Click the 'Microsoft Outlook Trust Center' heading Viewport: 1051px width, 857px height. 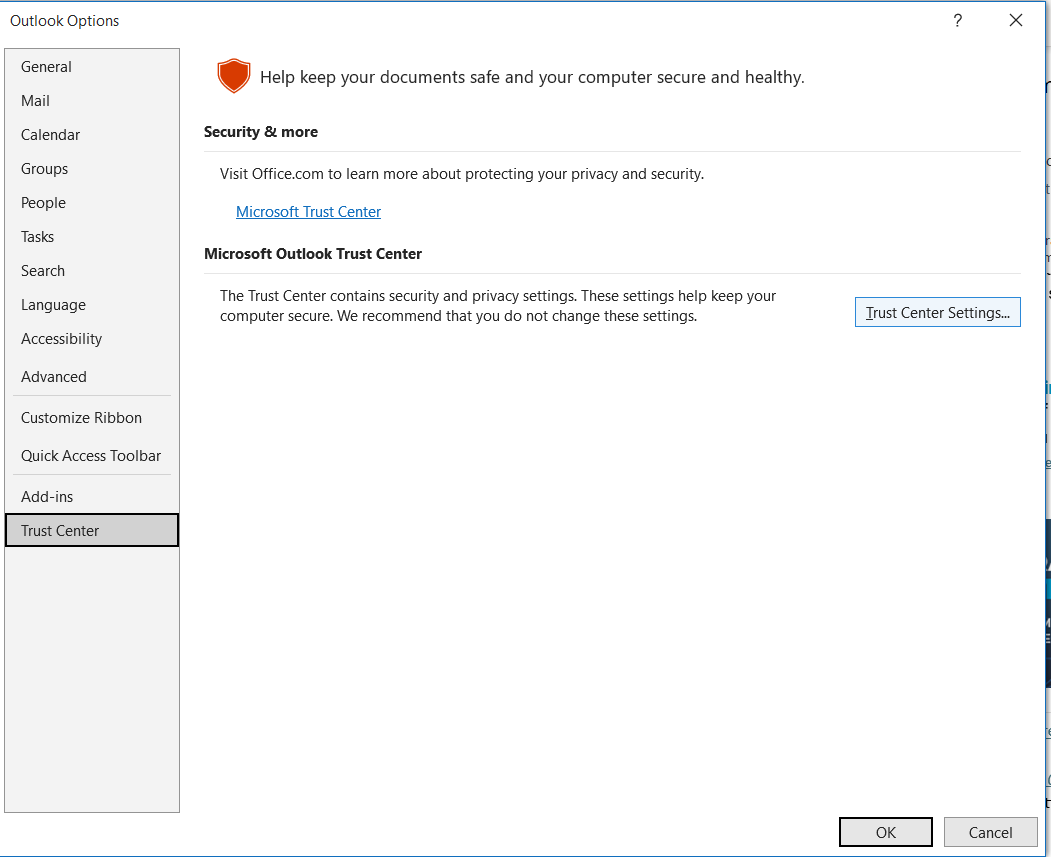click(313, 254)
